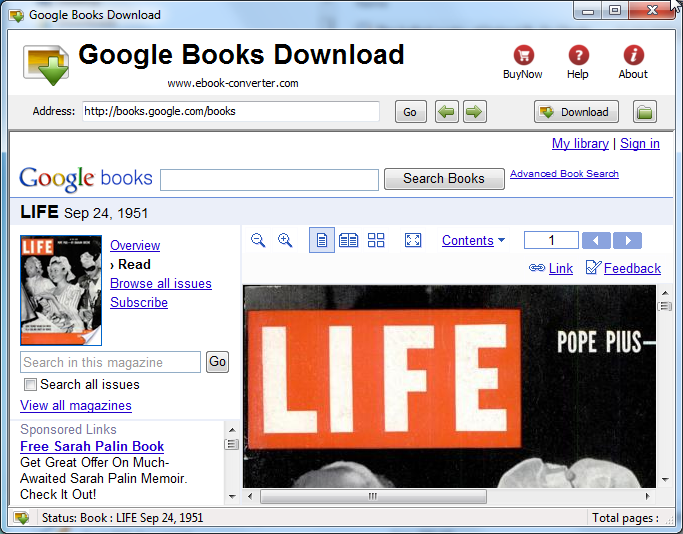Click the Feedback text link
This screenshot has height=534, width=683.
coord(632,268)
